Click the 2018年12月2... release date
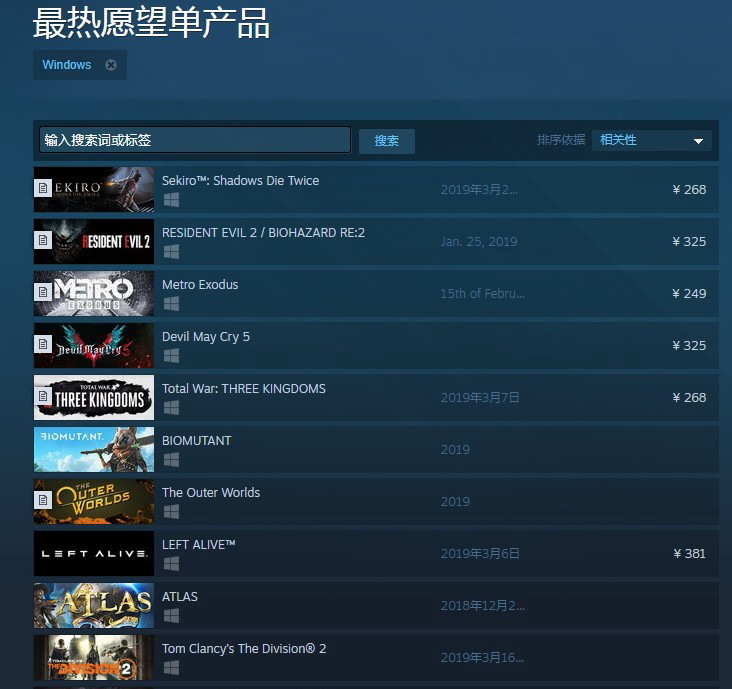The image size is (732, 689). (483, 605)
